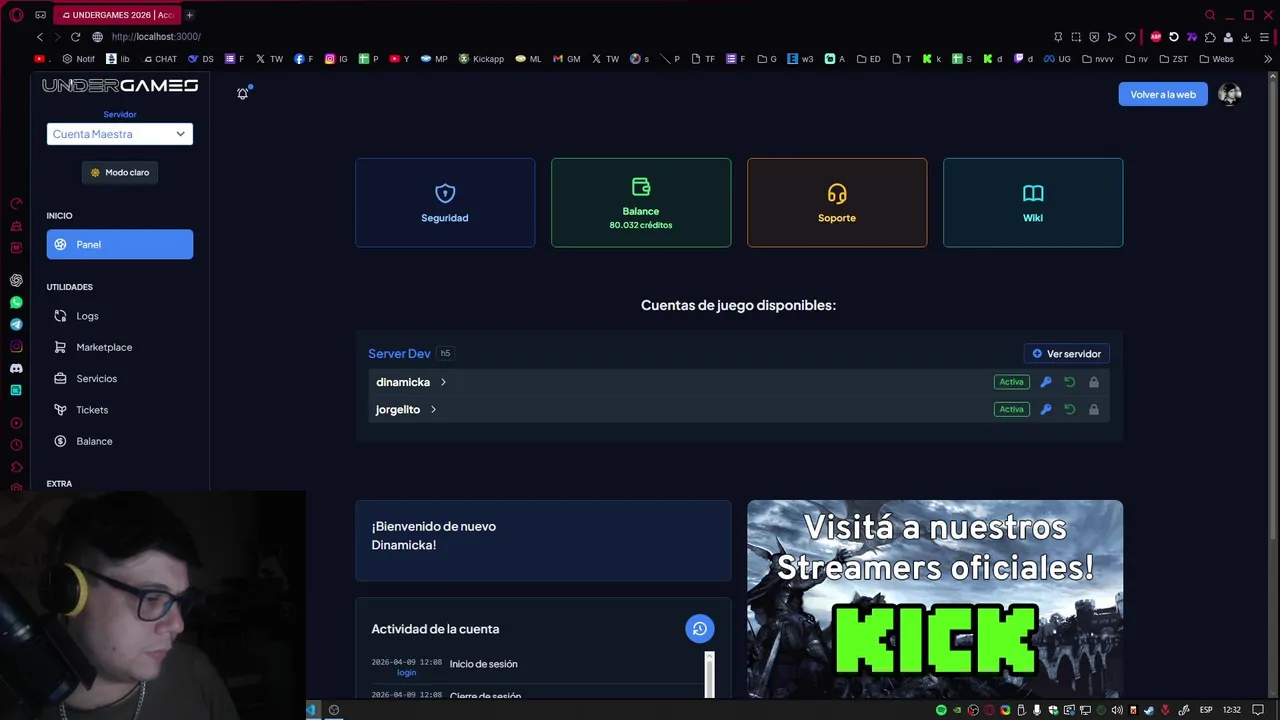Click the padlock icon for jorgelito

pyautogui.click(x=1094, y=409)
